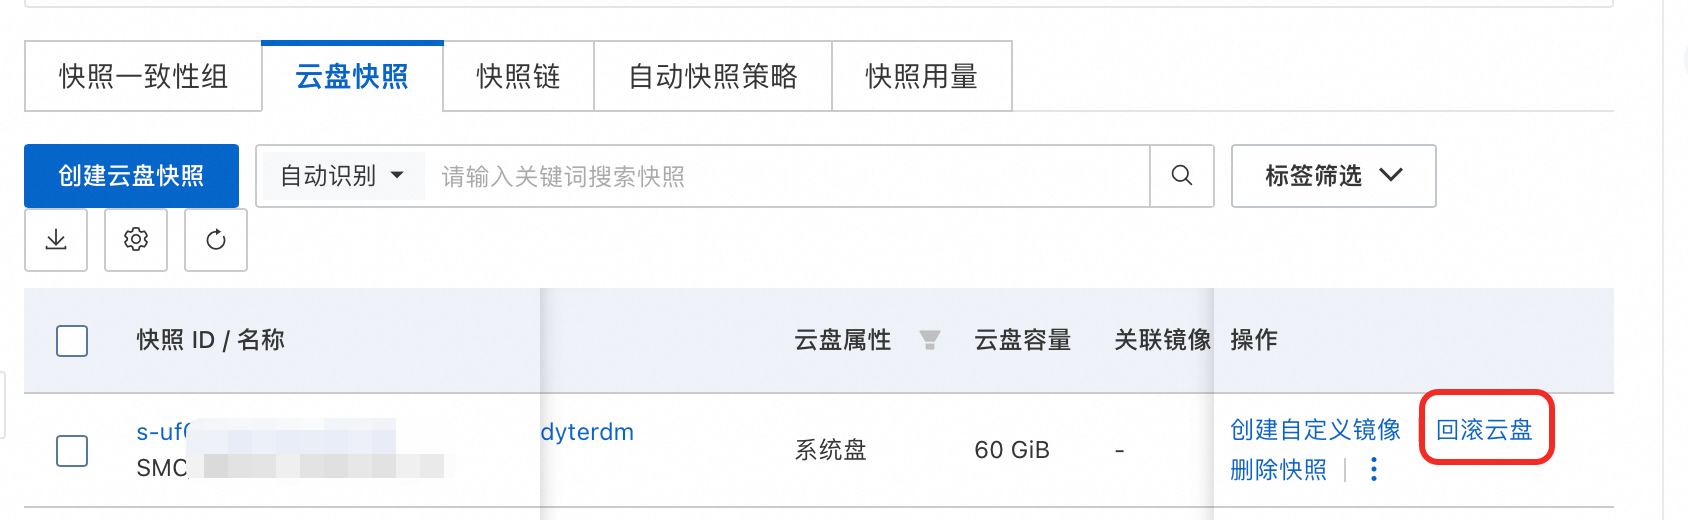Image resolution: width=1688 pixels, height=520 pixels.
Task: Expand the 自动识别 search type dropdown
Action: click(x=341, y=176)
